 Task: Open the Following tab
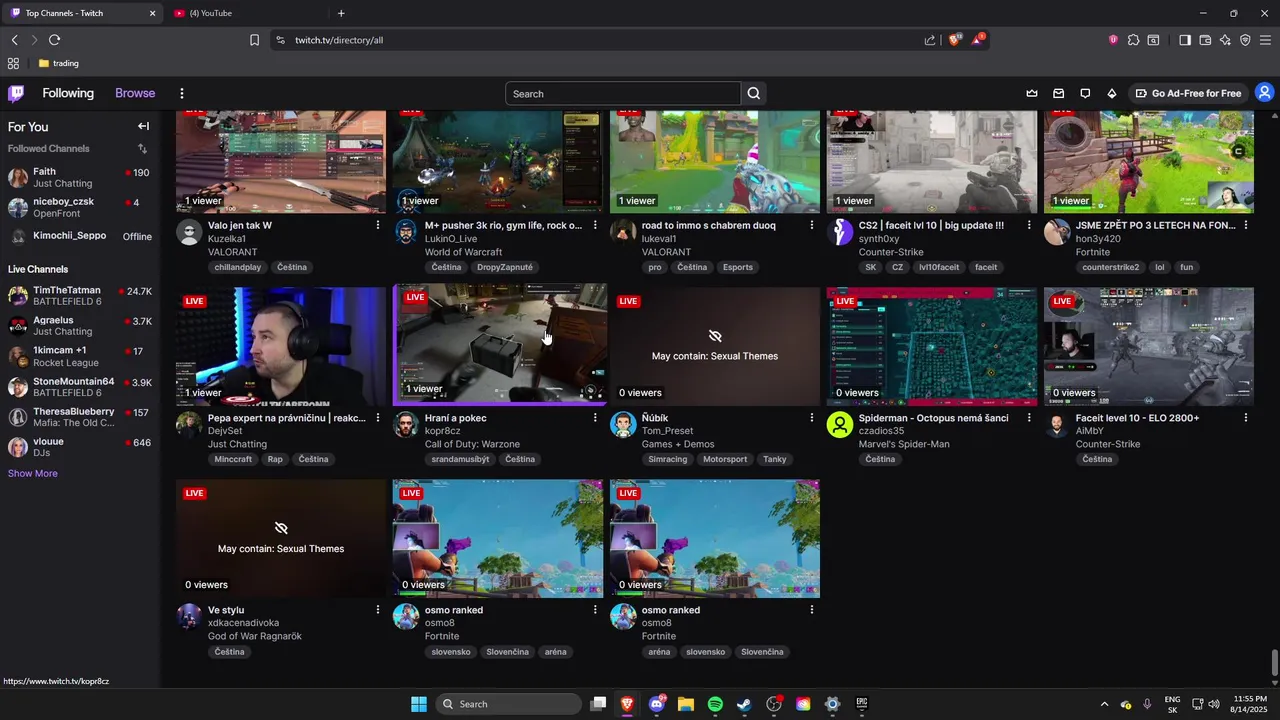[68, 93]
